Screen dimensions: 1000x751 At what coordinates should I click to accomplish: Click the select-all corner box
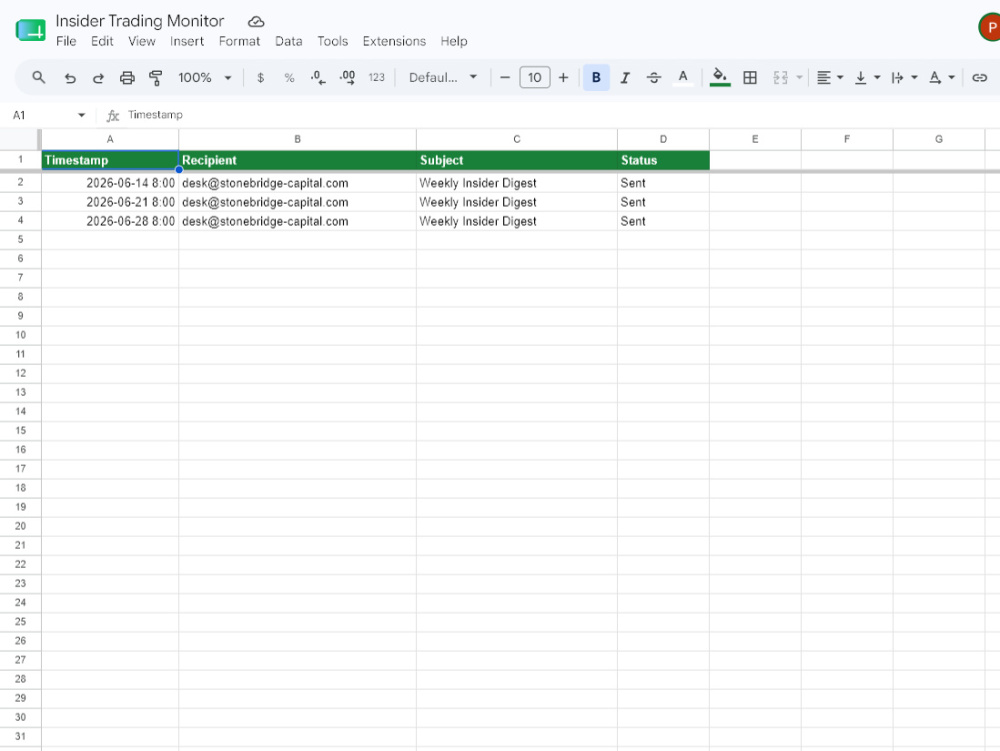pos(20,139)
